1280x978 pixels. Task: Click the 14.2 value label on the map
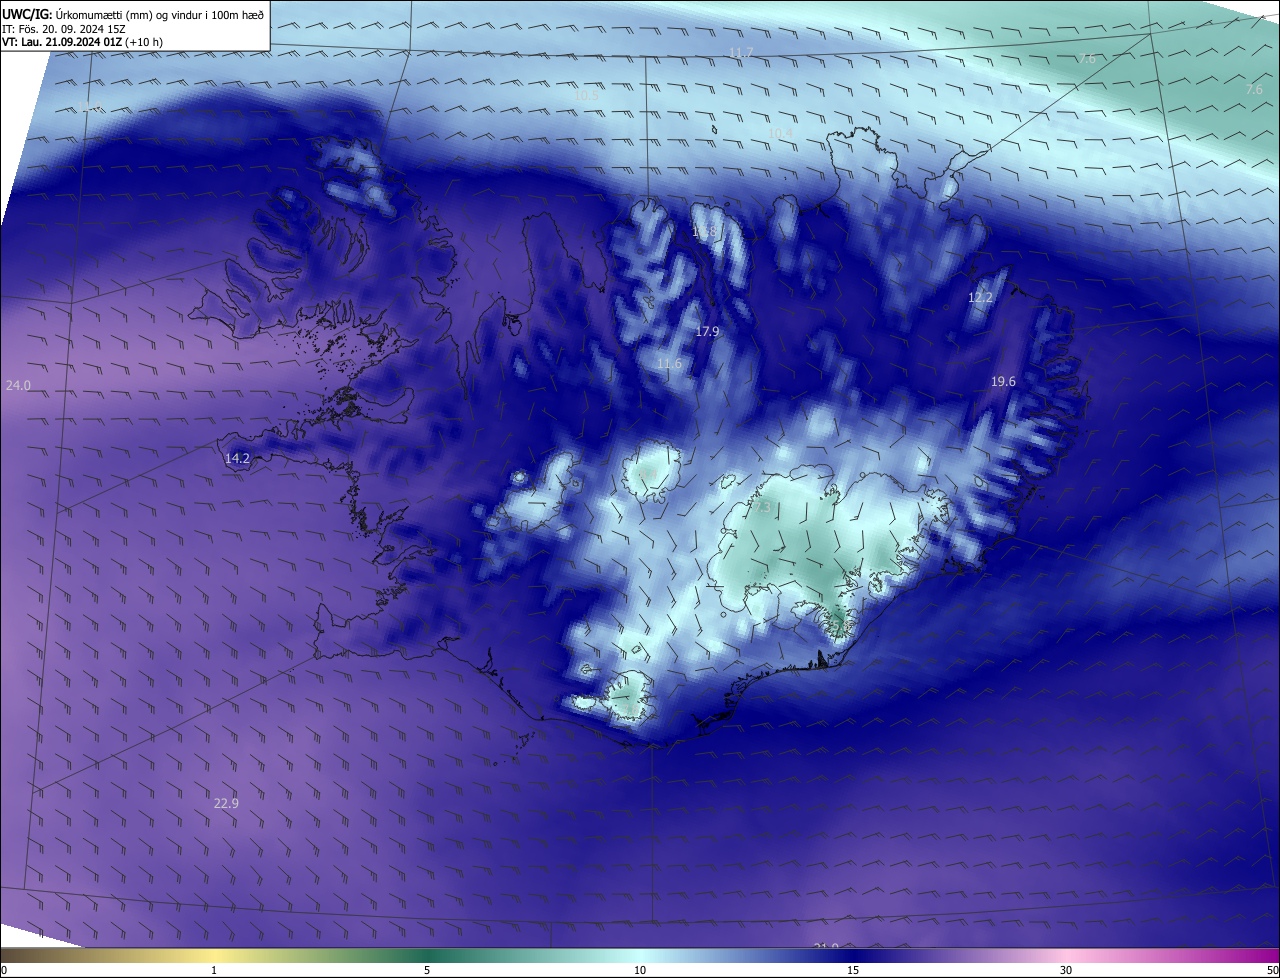pyautogui.click(x=237, y=458)
